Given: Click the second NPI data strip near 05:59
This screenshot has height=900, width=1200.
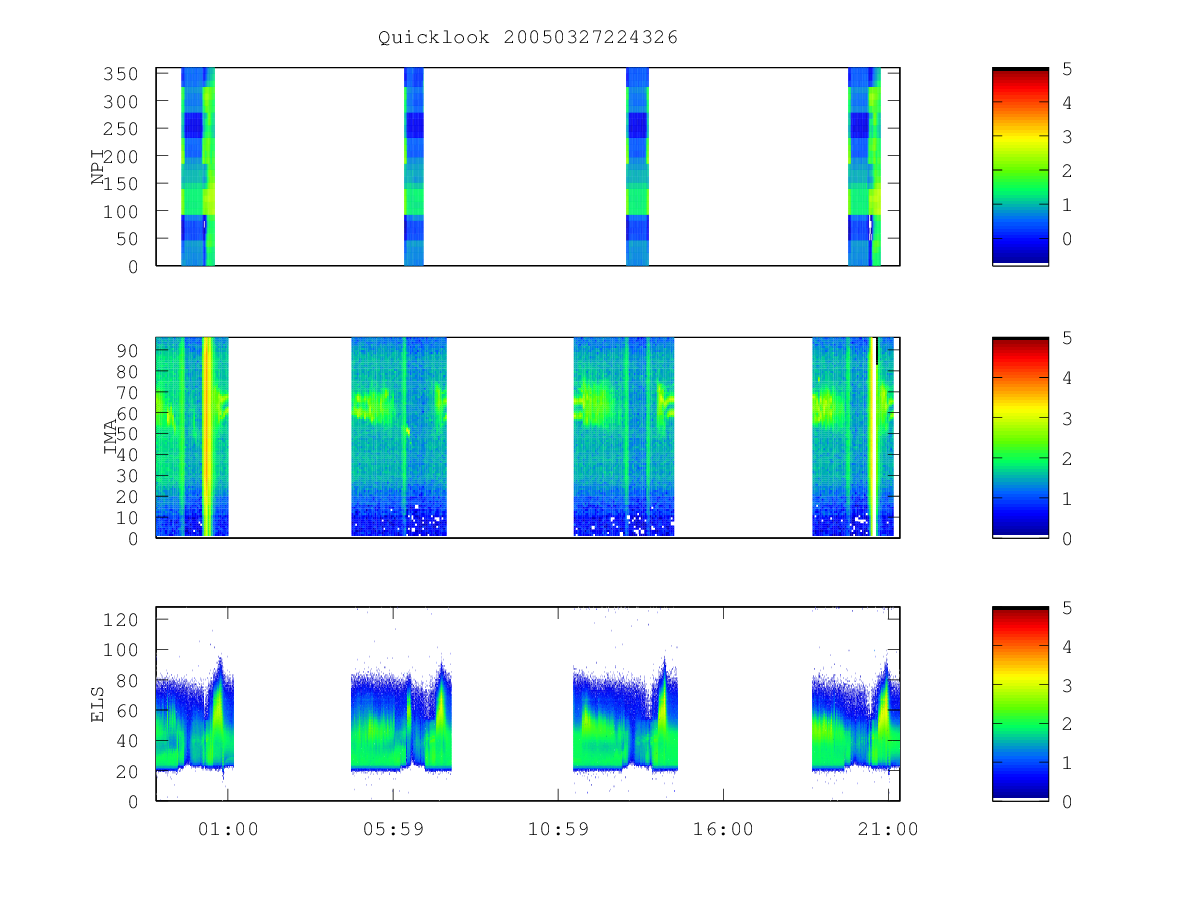Looking at the screenshot, I should [x=414, y=166].
